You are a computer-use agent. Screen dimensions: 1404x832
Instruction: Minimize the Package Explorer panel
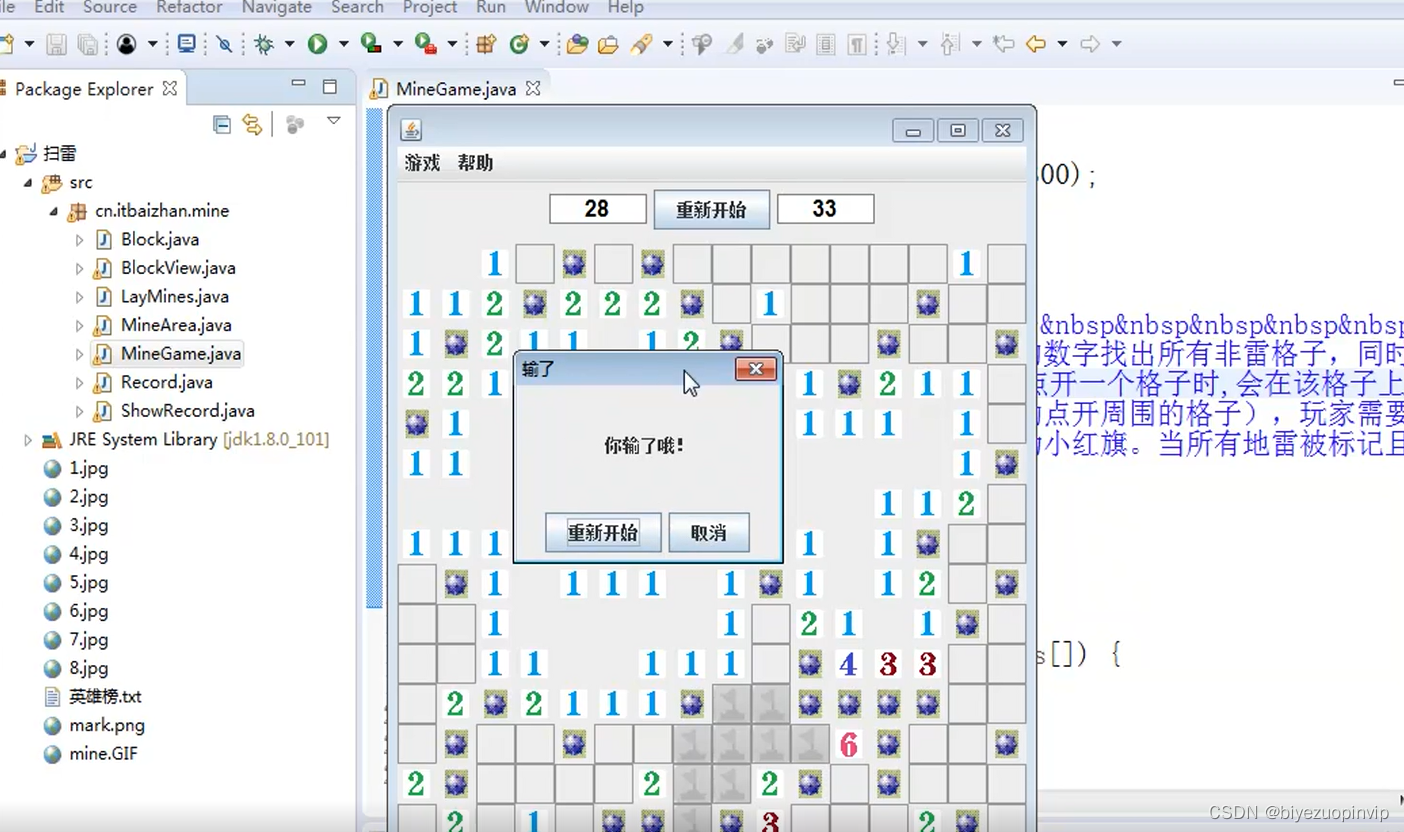point(298,84)
